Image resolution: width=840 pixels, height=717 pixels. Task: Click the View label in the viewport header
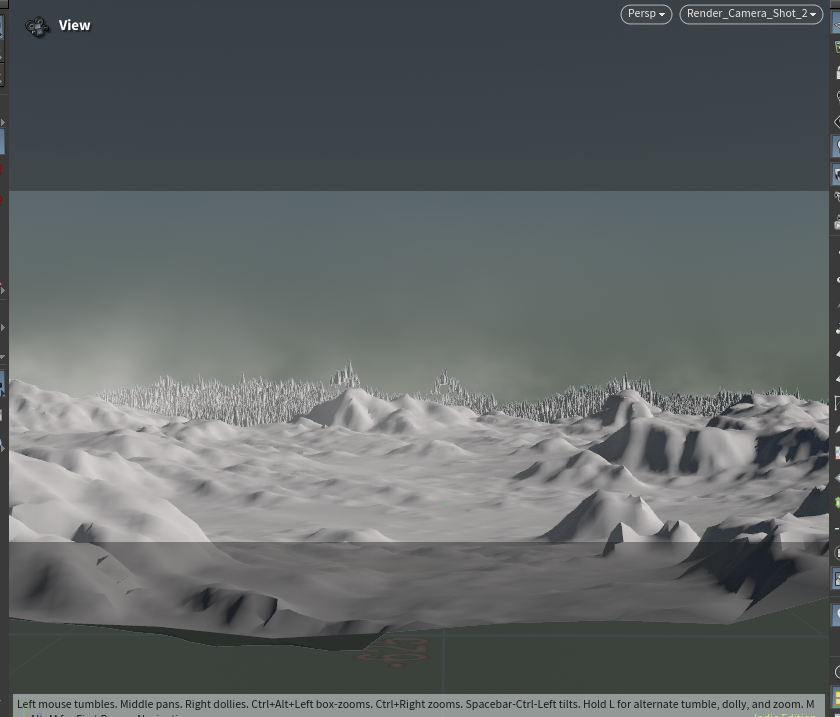74,26
